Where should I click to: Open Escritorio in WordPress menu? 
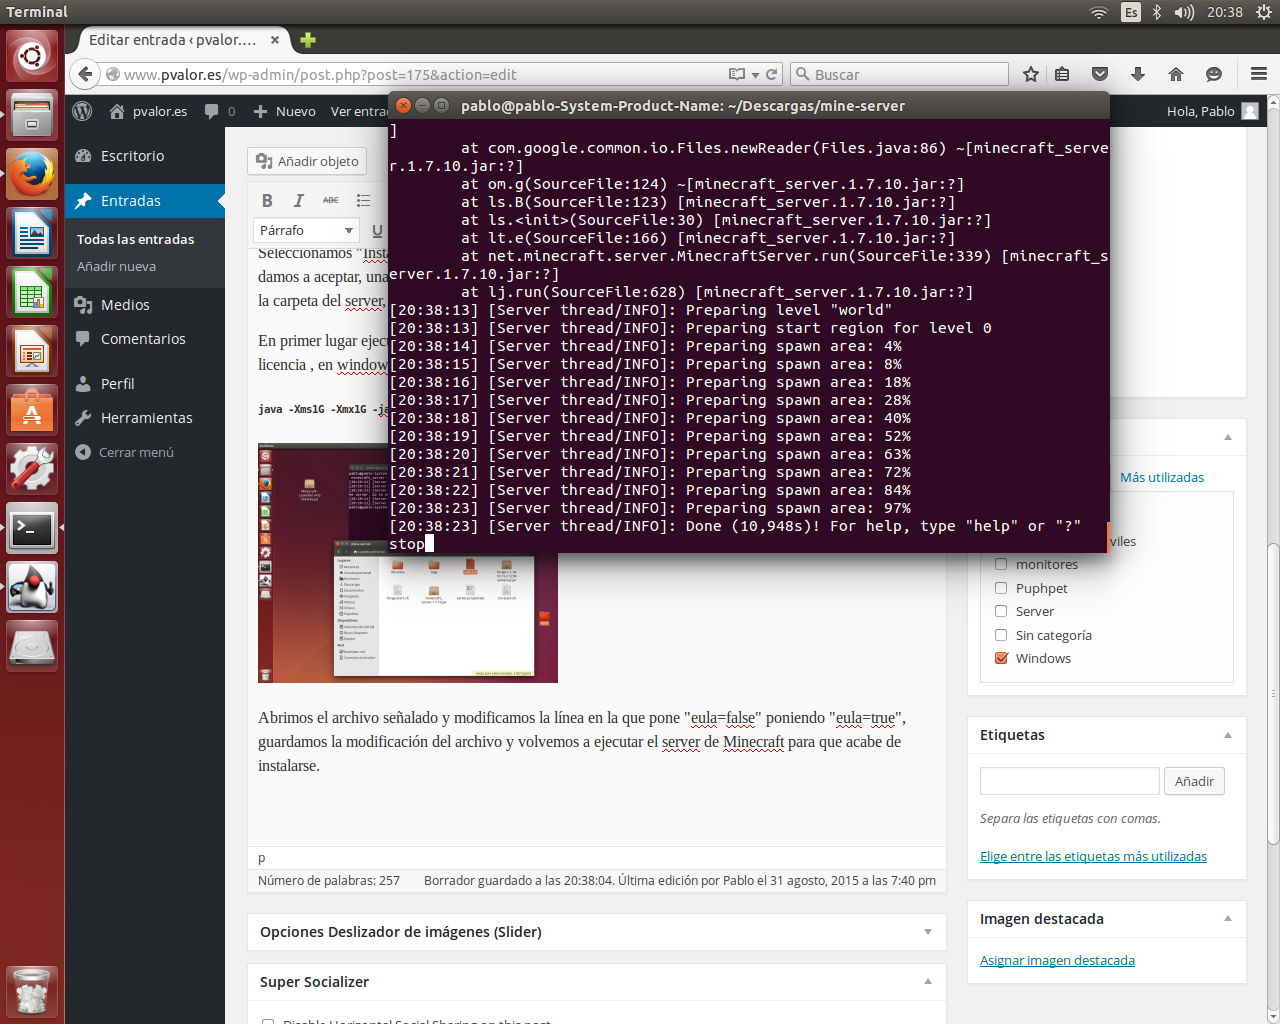pyautogui.click(x=132, y=156)
